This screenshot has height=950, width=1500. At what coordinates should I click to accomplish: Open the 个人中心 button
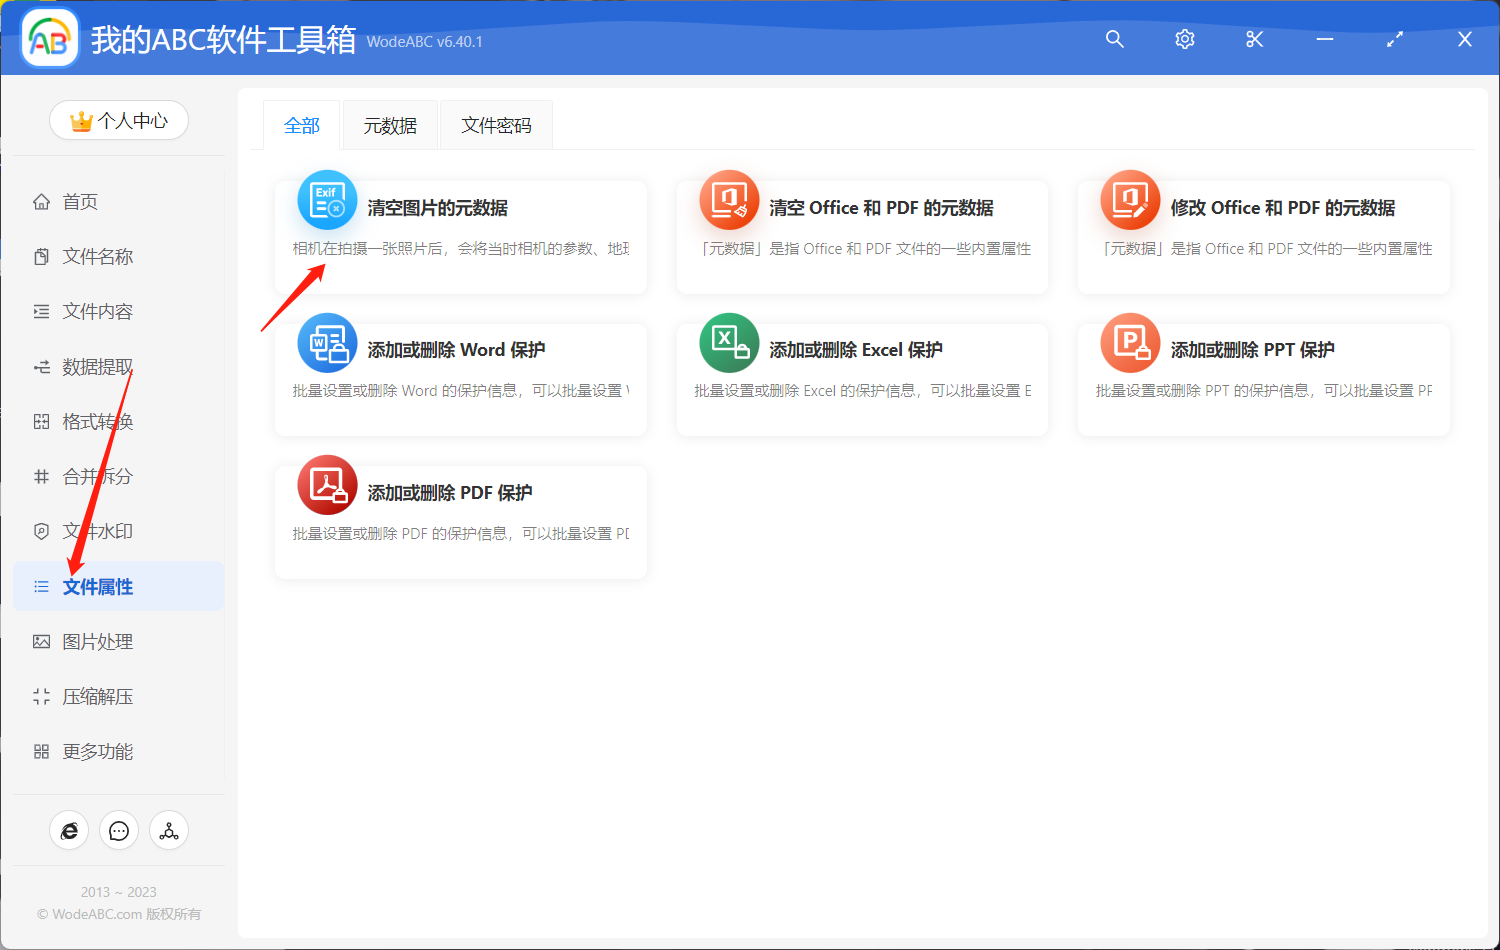coord(119,120)
